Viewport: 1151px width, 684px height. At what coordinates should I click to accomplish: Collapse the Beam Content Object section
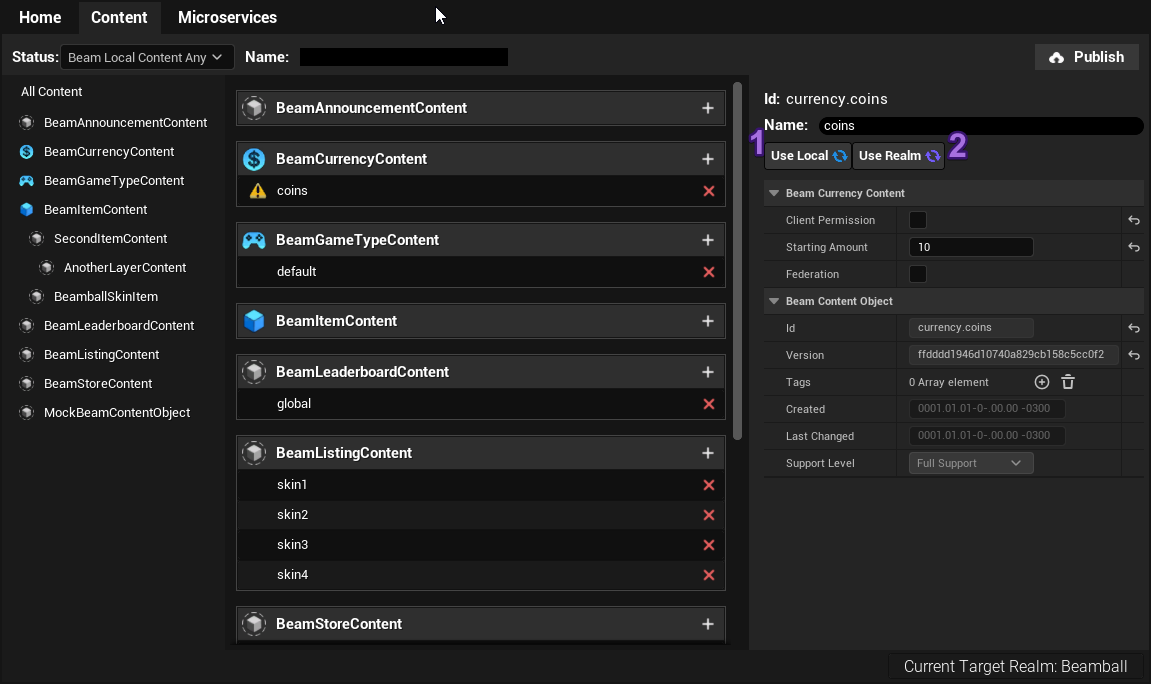click(774, 301)
